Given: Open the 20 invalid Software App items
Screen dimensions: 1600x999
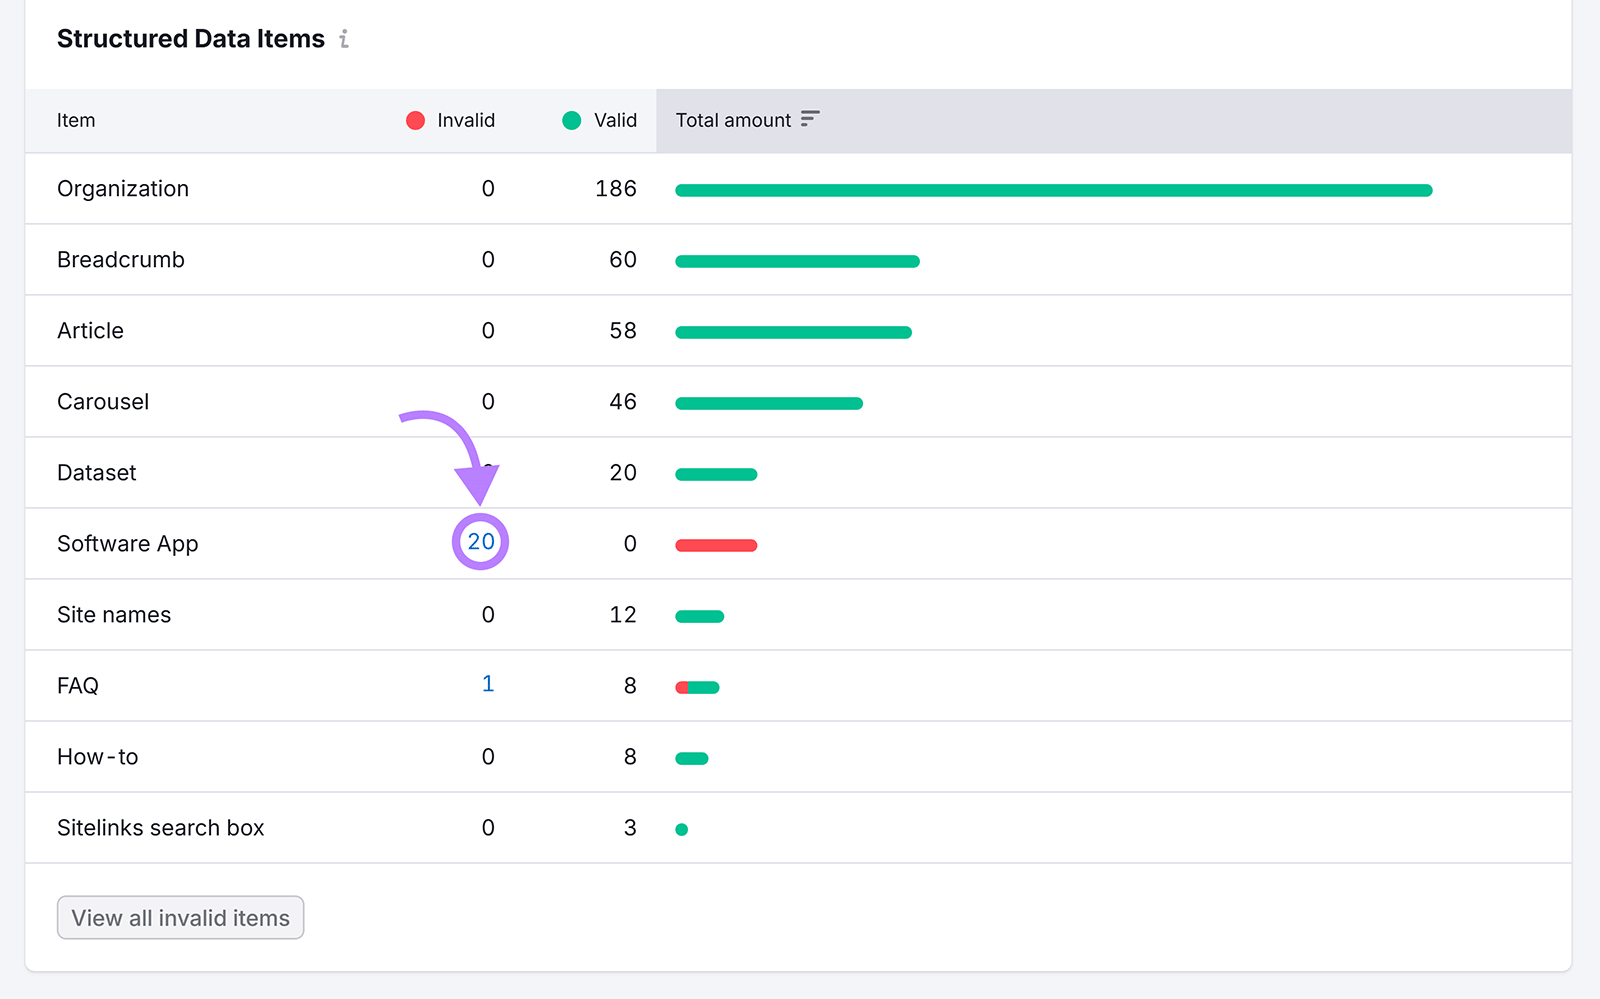Looking at the screenshot, I should pos(481,541).
